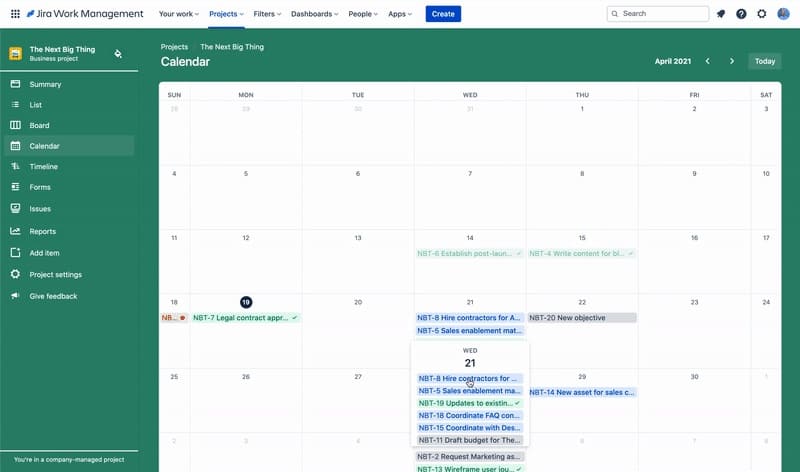Image resolution: width=800 pixels, height=472 pixels.
Task: Click the Jira Work Management logo
Action: click(85, 14)
